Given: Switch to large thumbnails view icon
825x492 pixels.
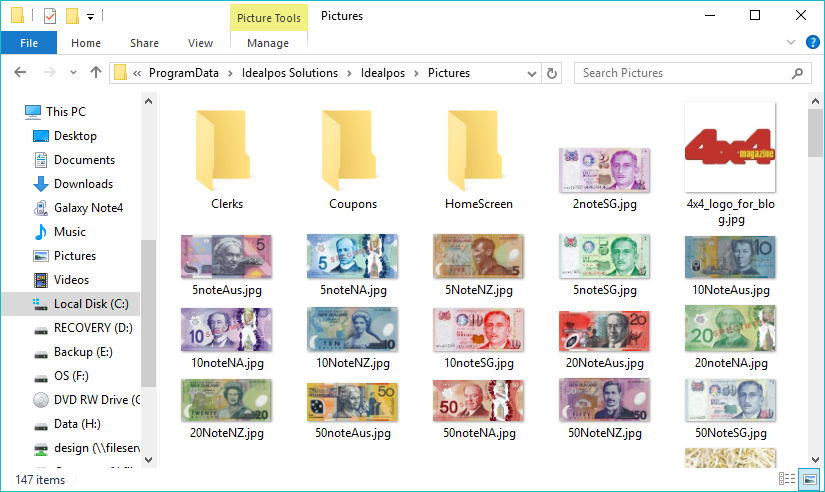Looking at the screenshot, I should coord(810,480).
